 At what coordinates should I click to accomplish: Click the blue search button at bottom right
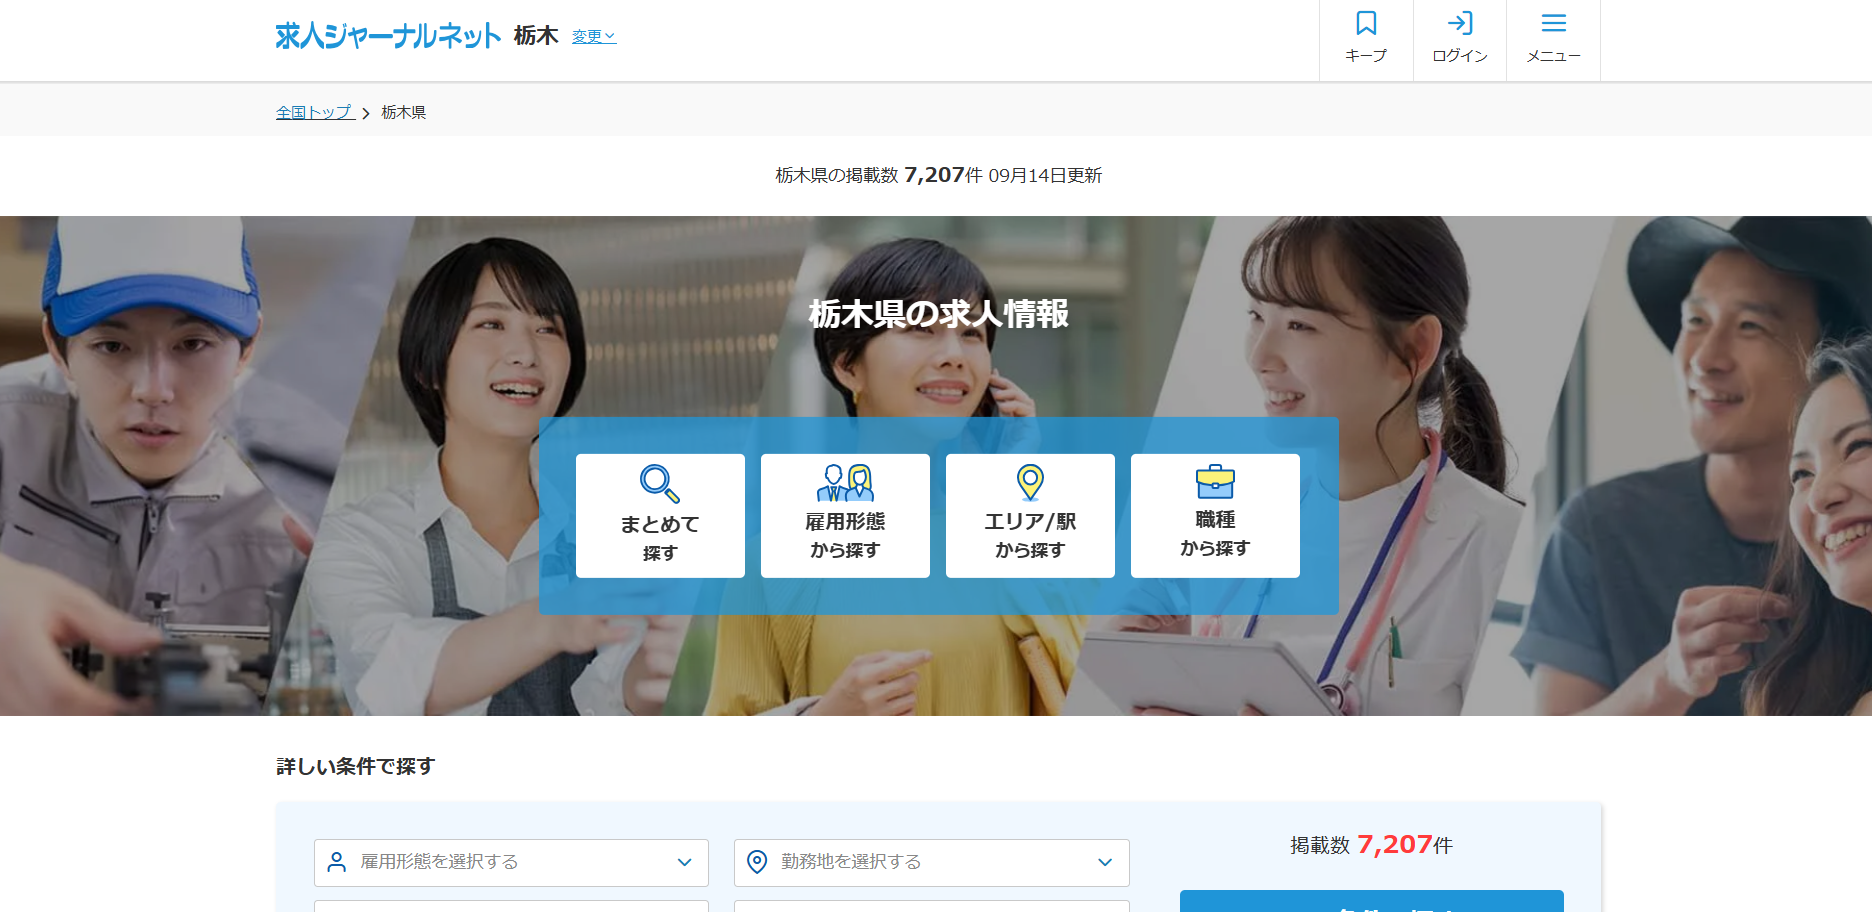point(1371,902)
